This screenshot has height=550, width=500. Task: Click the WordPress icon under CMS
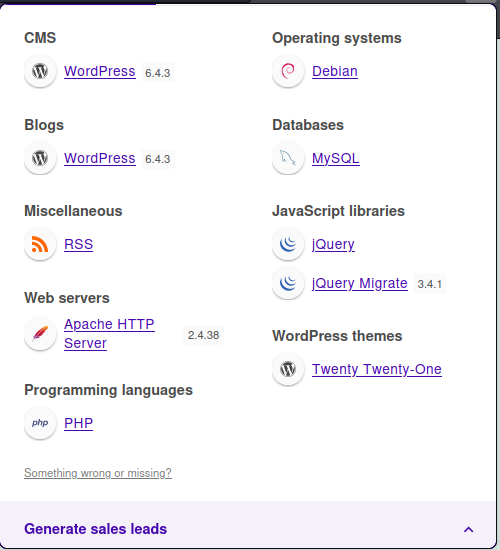[40, 71]
